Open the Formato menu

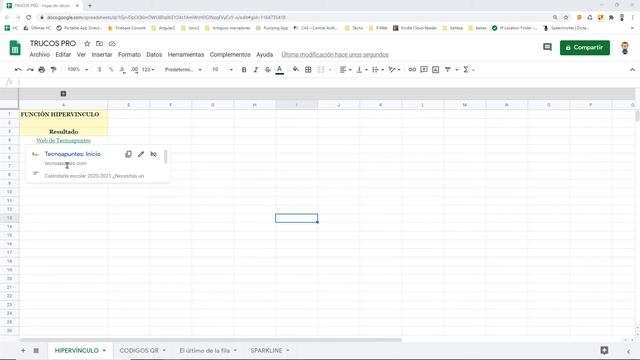pyautogui.click(x=129, y=54)
